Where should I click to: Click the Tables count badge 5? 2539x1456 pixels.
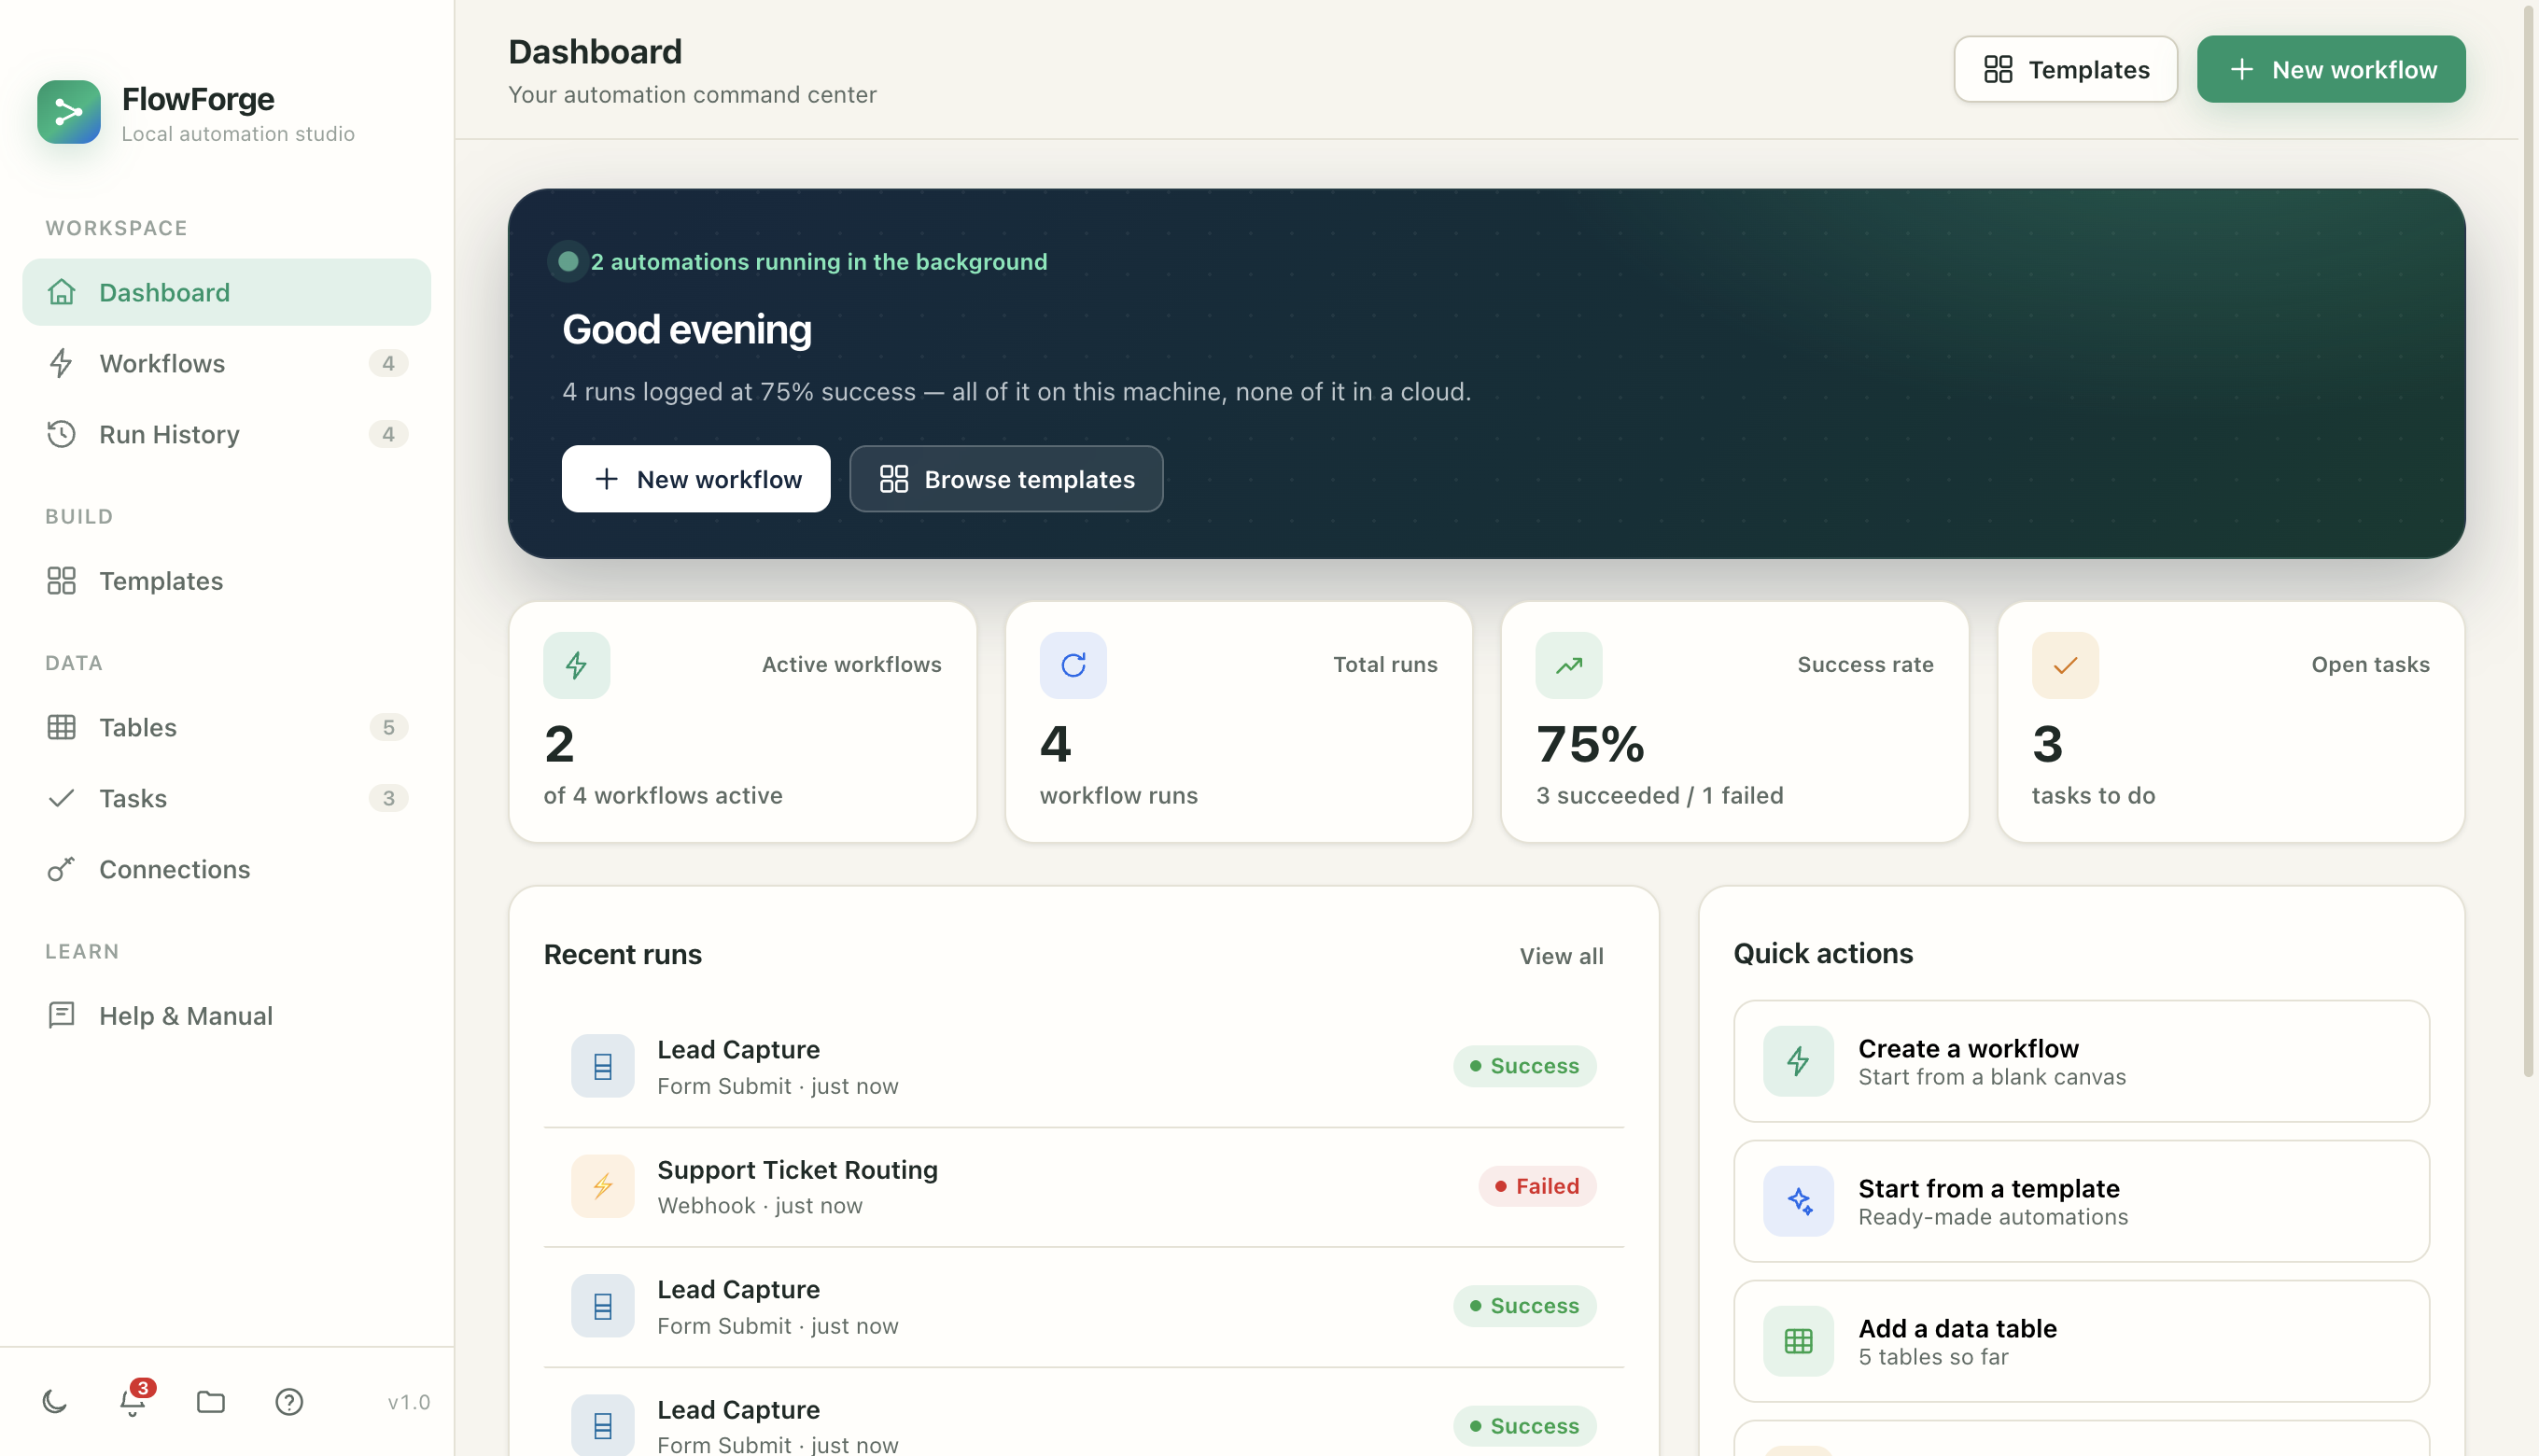pos(389,727)
